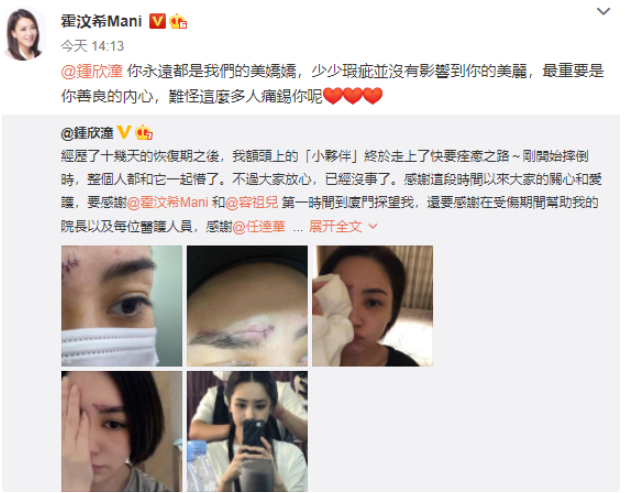Click the crown membership badge beside 霍汶希Mani

click(178, 21)
